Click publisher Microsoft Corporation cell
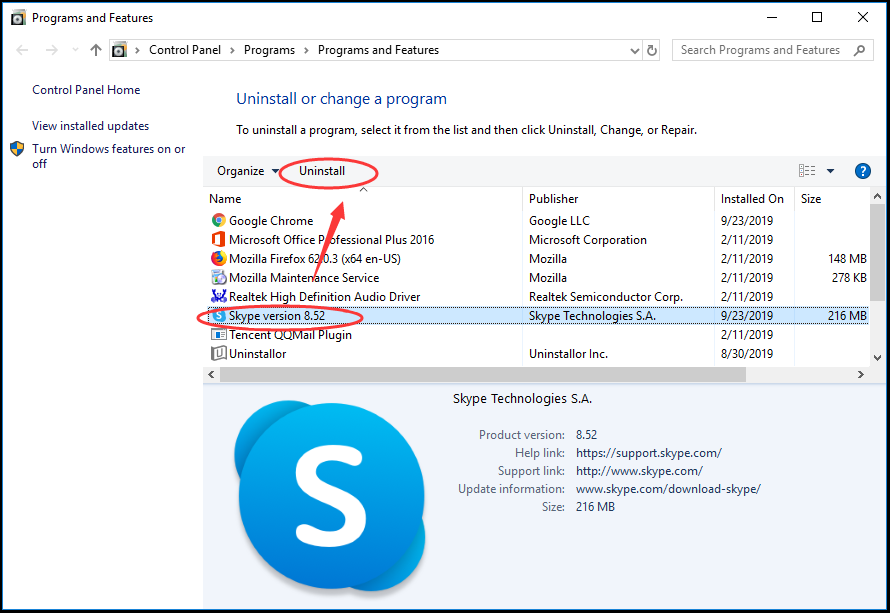 click(587, 240)
